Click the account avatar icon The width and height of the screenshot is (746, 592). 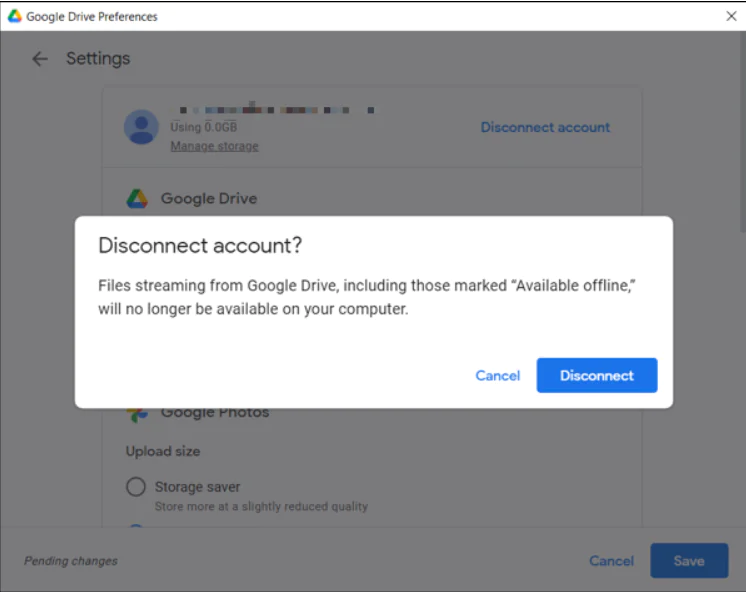pyautogui.click(x=141, y=127)
